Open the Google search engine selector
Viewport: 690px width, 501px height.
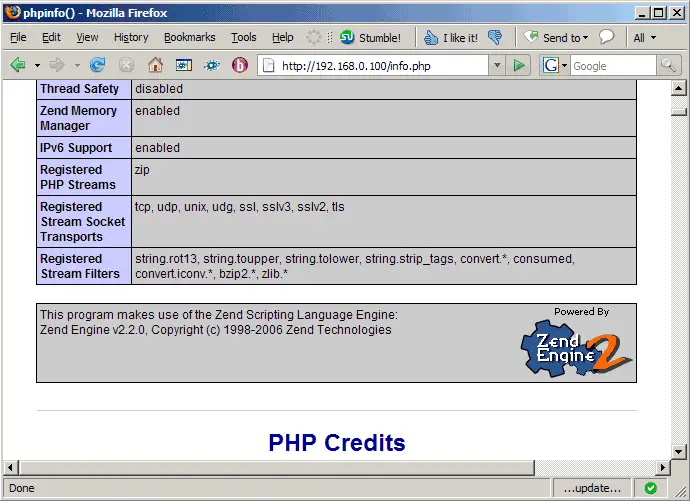pos(554,66)
